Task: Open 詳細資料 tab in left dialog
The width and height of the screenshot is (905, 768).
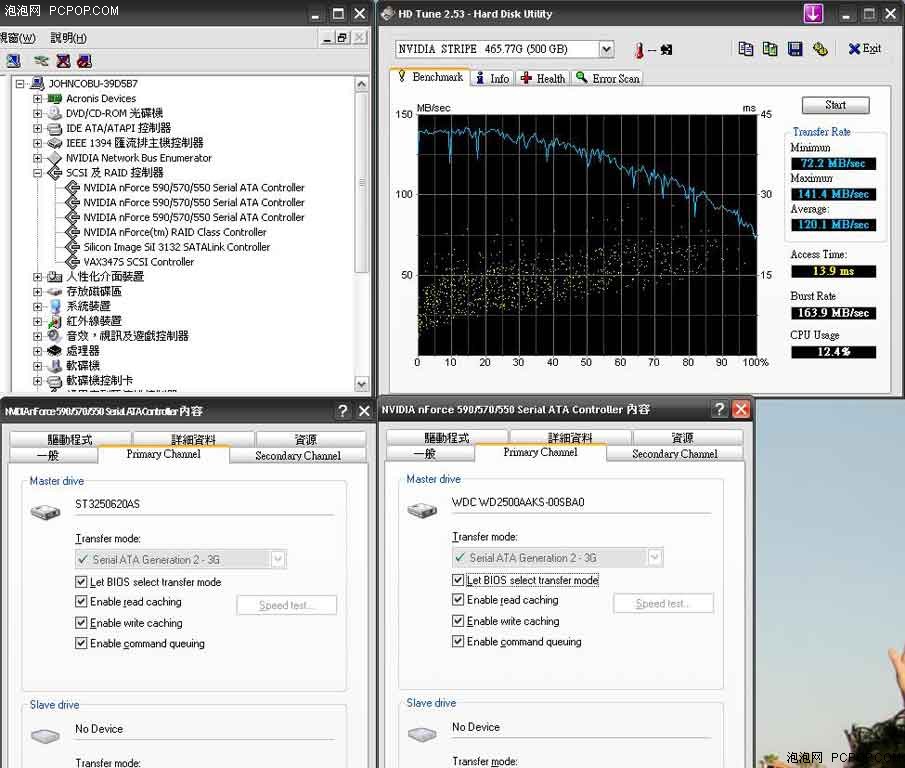Action: tap(193, 439)
